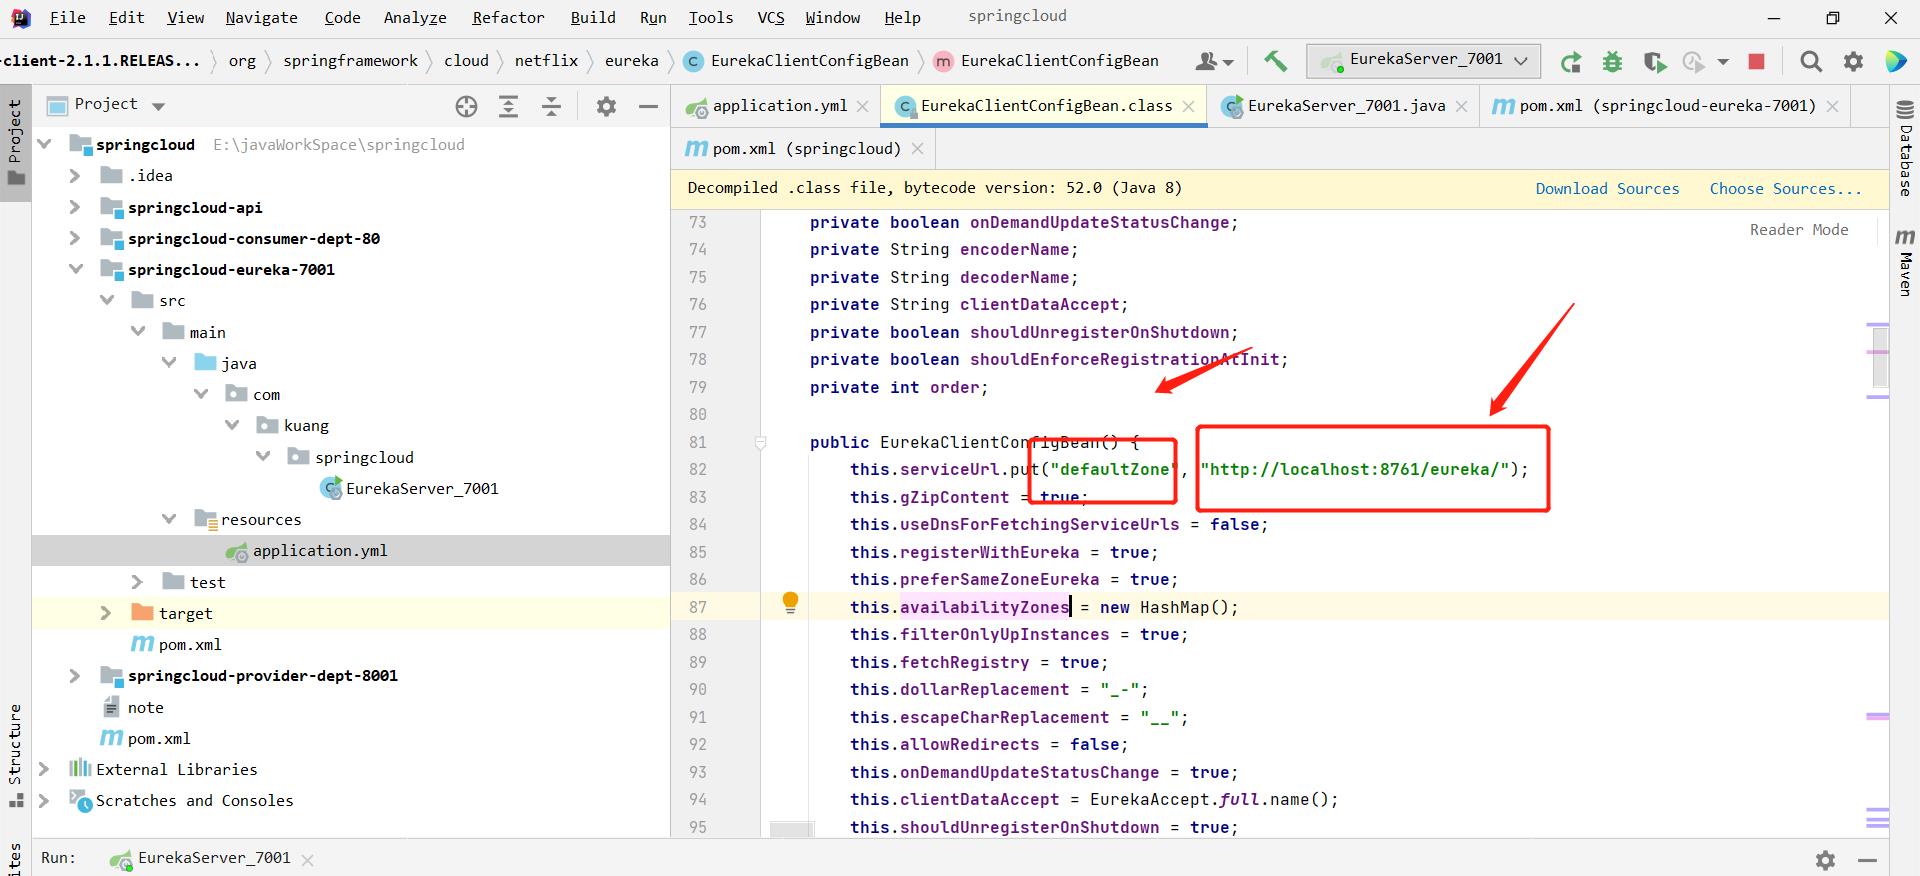The image size is (1920, 876).
Task: Open the Refactor menu
Action: 508,17
